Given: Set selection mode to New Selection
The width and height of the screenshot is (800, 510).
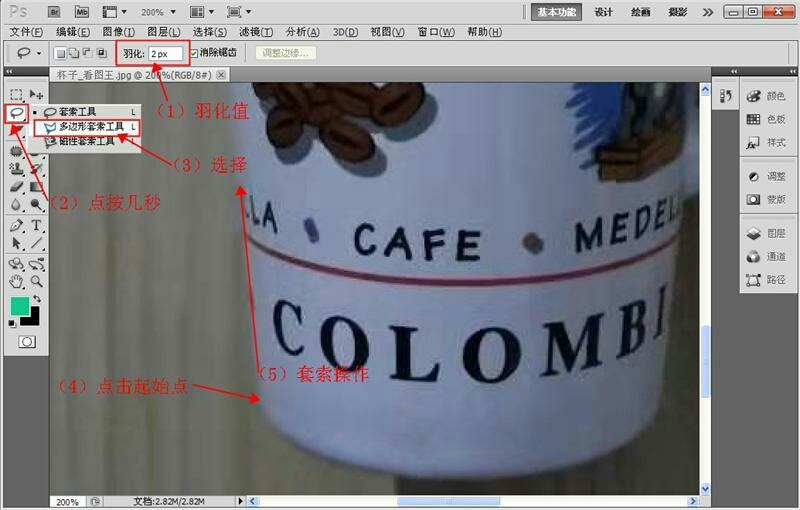Looking at the screenshot, I should [60, 53].
